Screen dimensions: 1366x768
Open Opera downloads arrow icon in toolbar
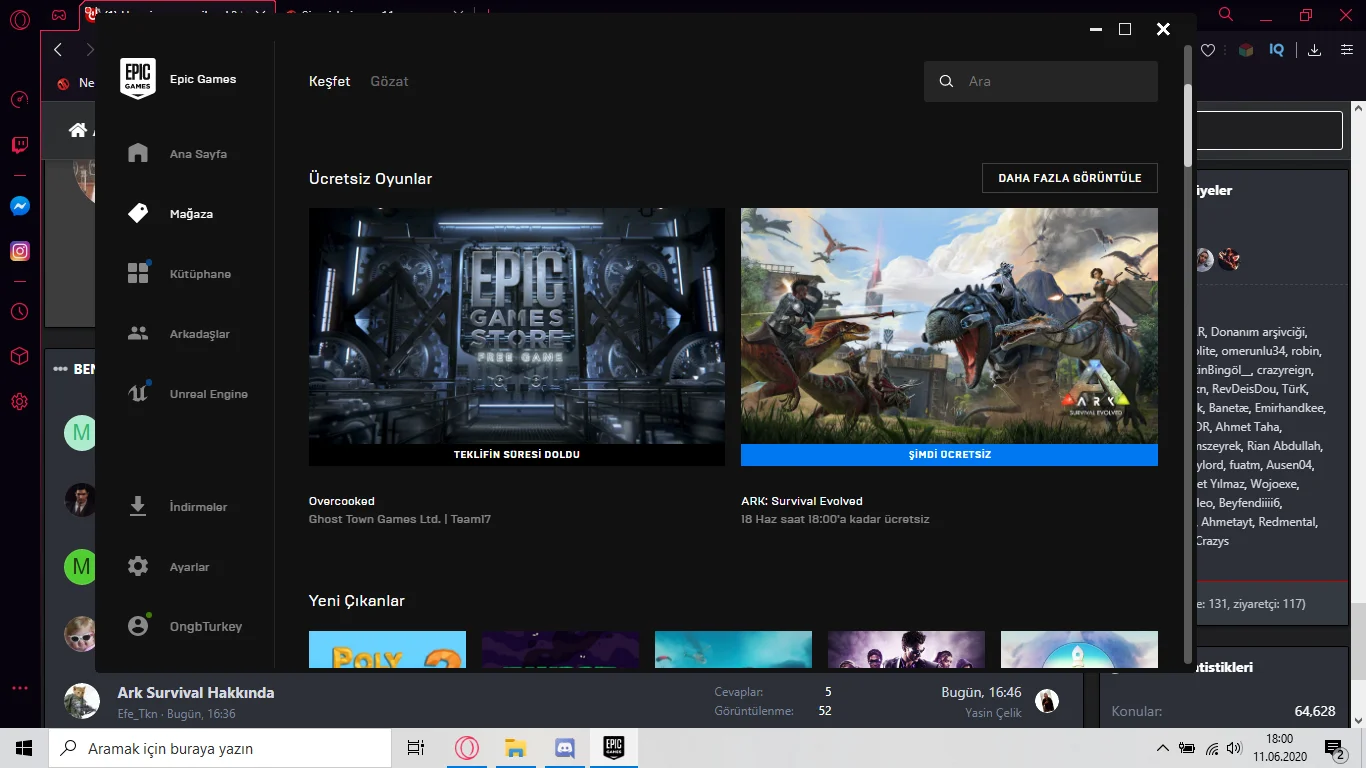tap(1315, 50)
